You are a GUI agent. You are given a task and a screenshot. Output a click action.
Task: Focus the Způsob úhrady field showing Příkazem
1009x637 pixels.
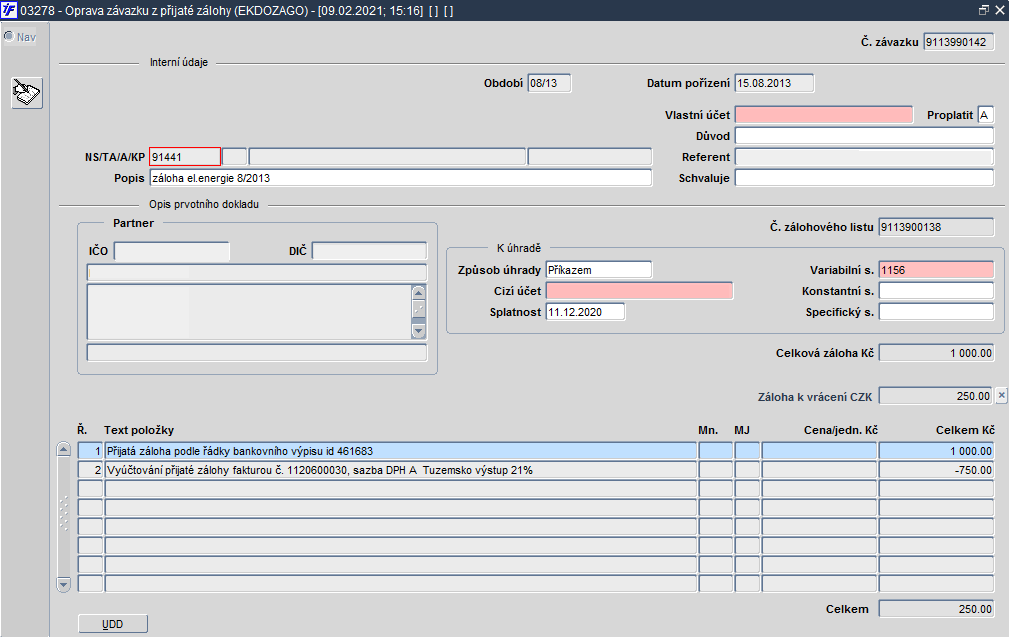tap(598, 270)
